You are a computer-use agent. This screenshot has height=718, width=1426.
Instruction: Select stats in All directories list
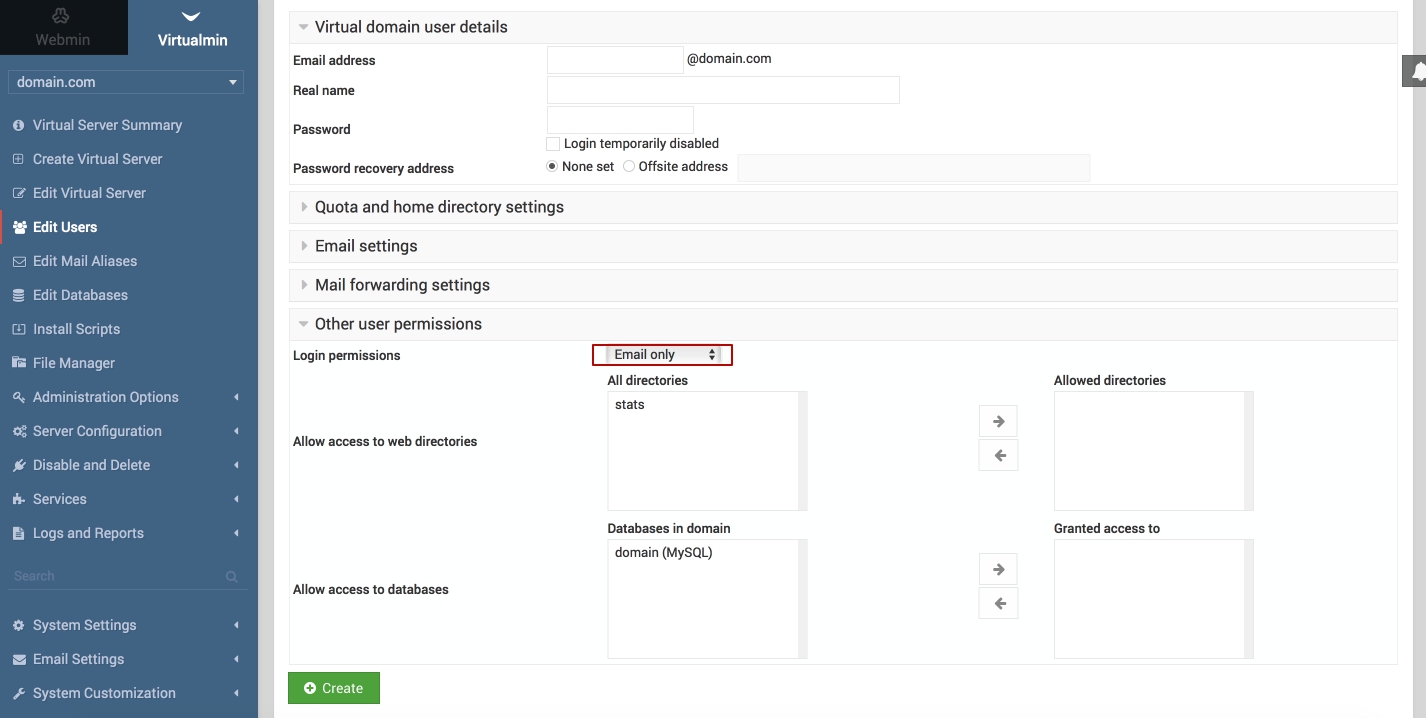tap(630, 405)
